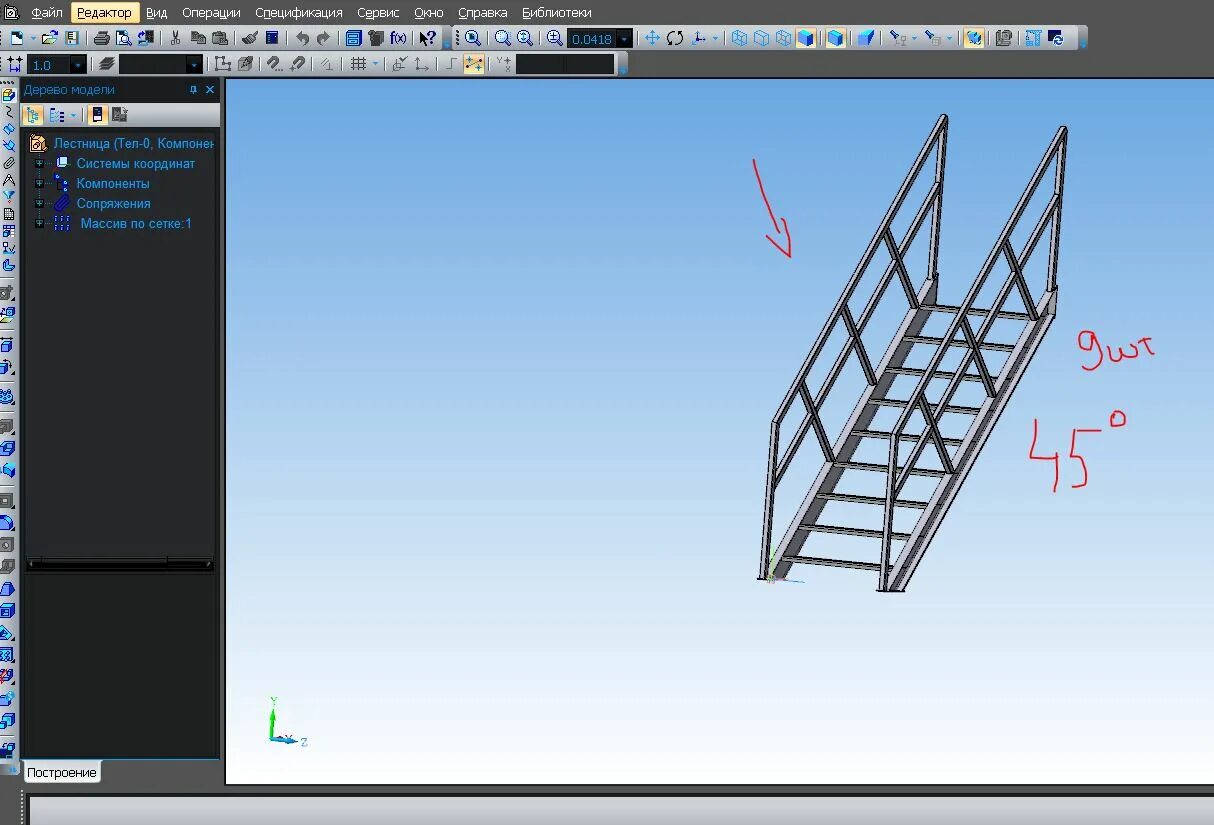Toggle shaded with edges display
Screen dimensions: 1214x825
pos(835,38)
